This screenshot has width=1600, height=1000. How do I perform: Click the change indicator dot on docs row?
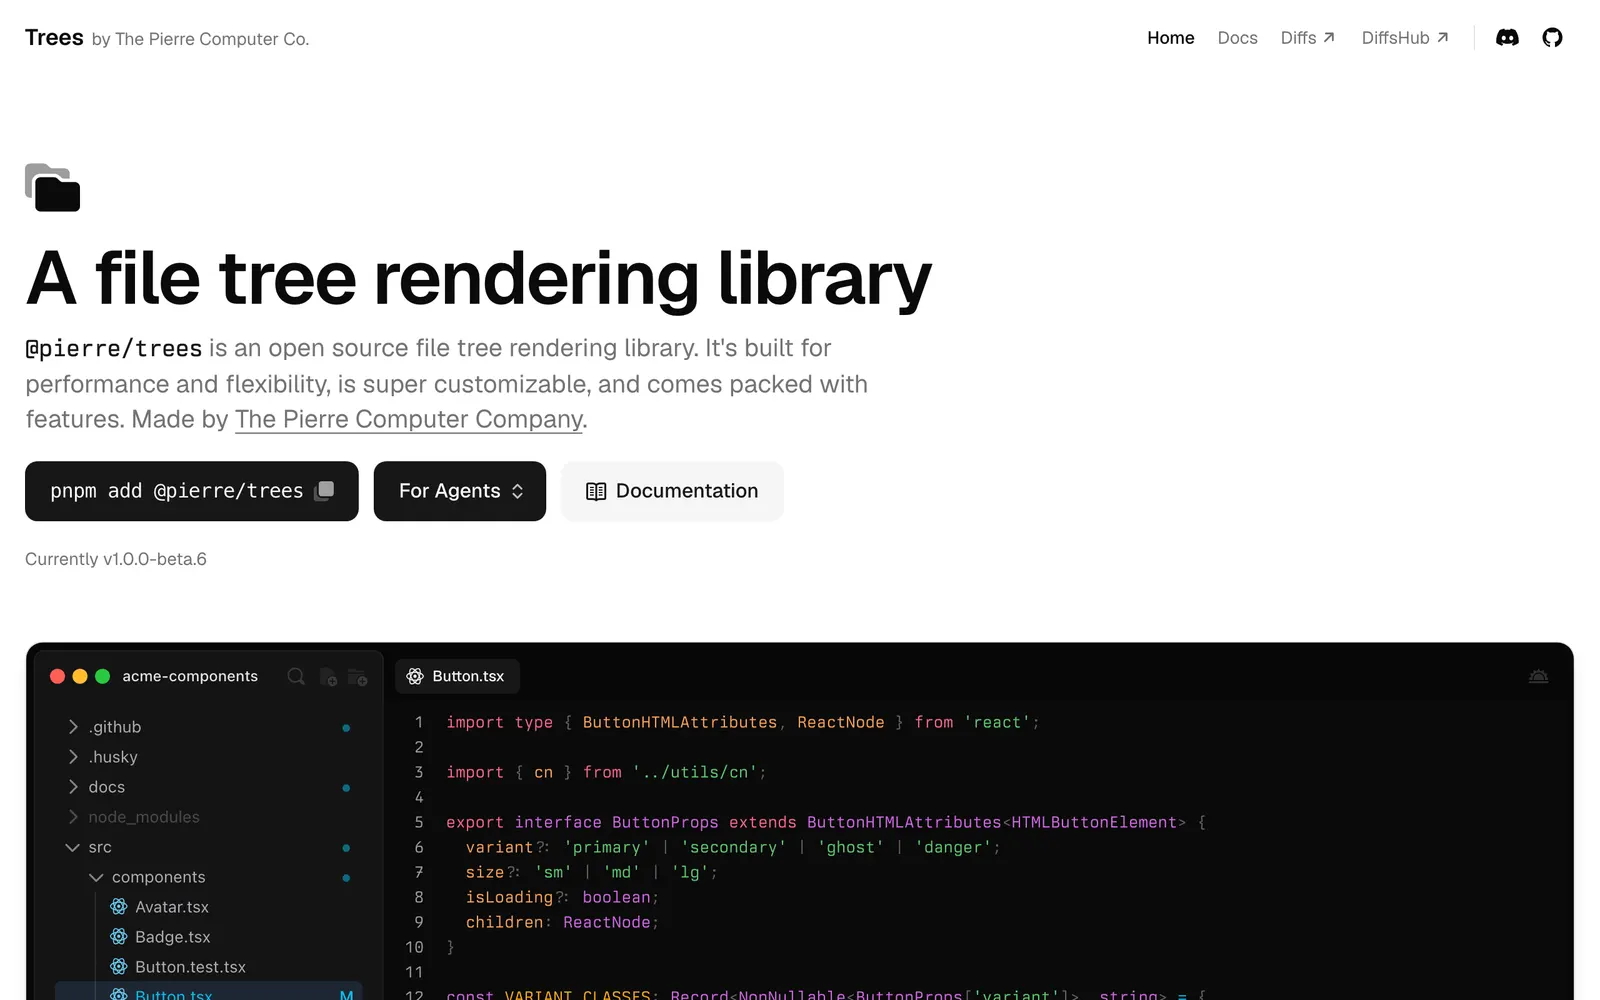346,788
